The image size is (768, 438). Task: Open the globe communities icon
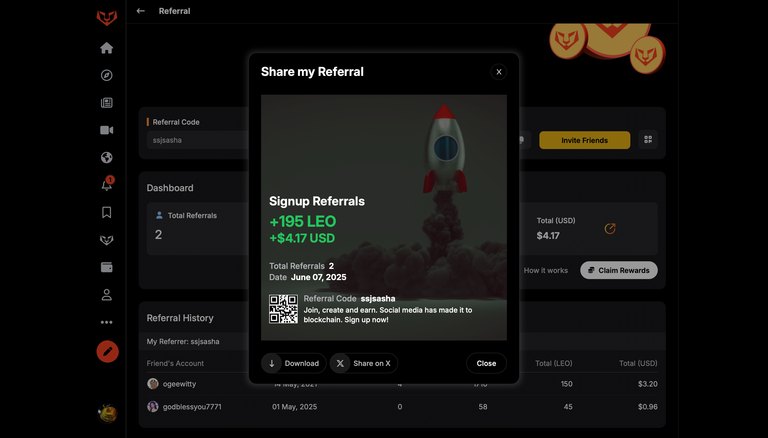[x=106, y=158]
